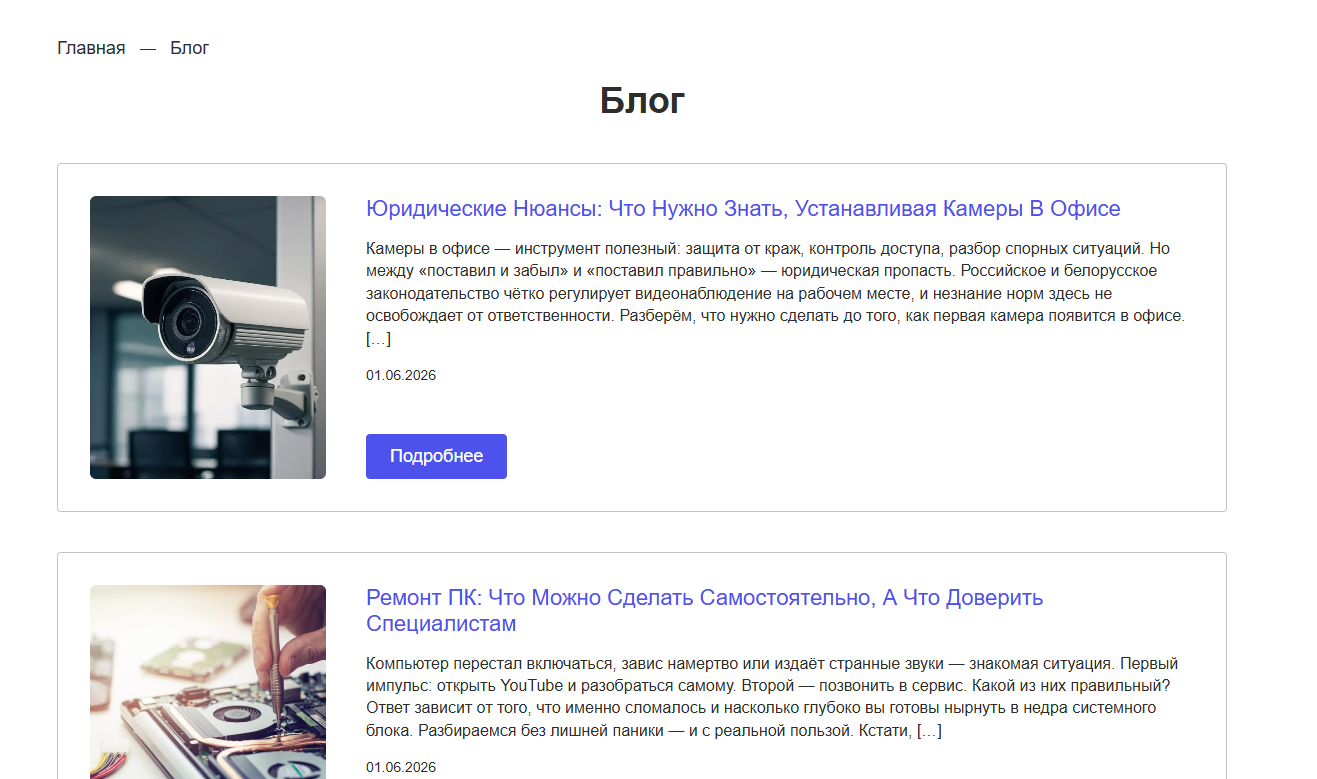This screenshot has height=779, width=1317.
Task: Click the 01.06.2026 date under the camera article
Action: (401, 376)
